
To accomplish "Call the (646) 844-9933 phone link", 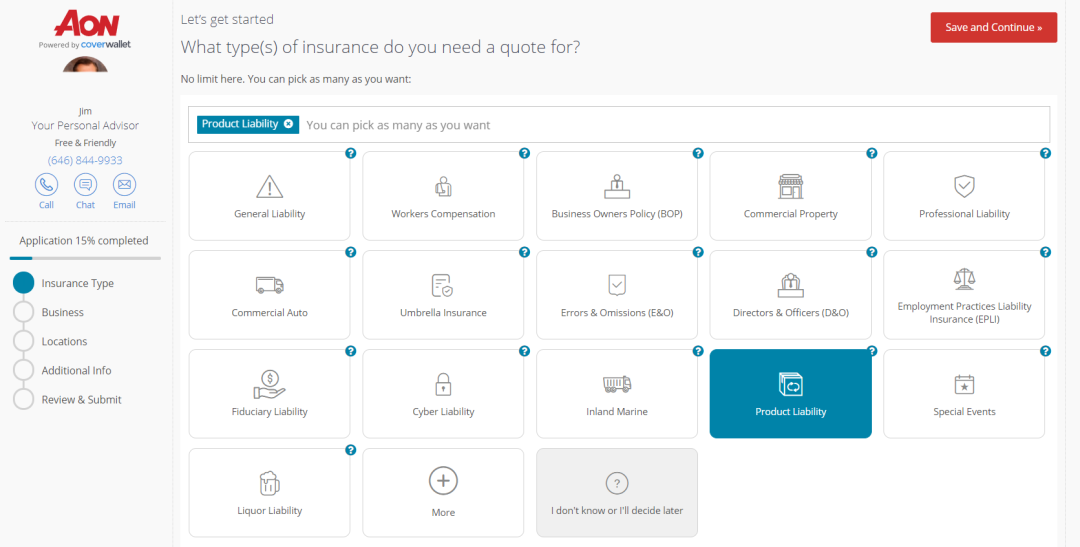I will click(85, 160).
